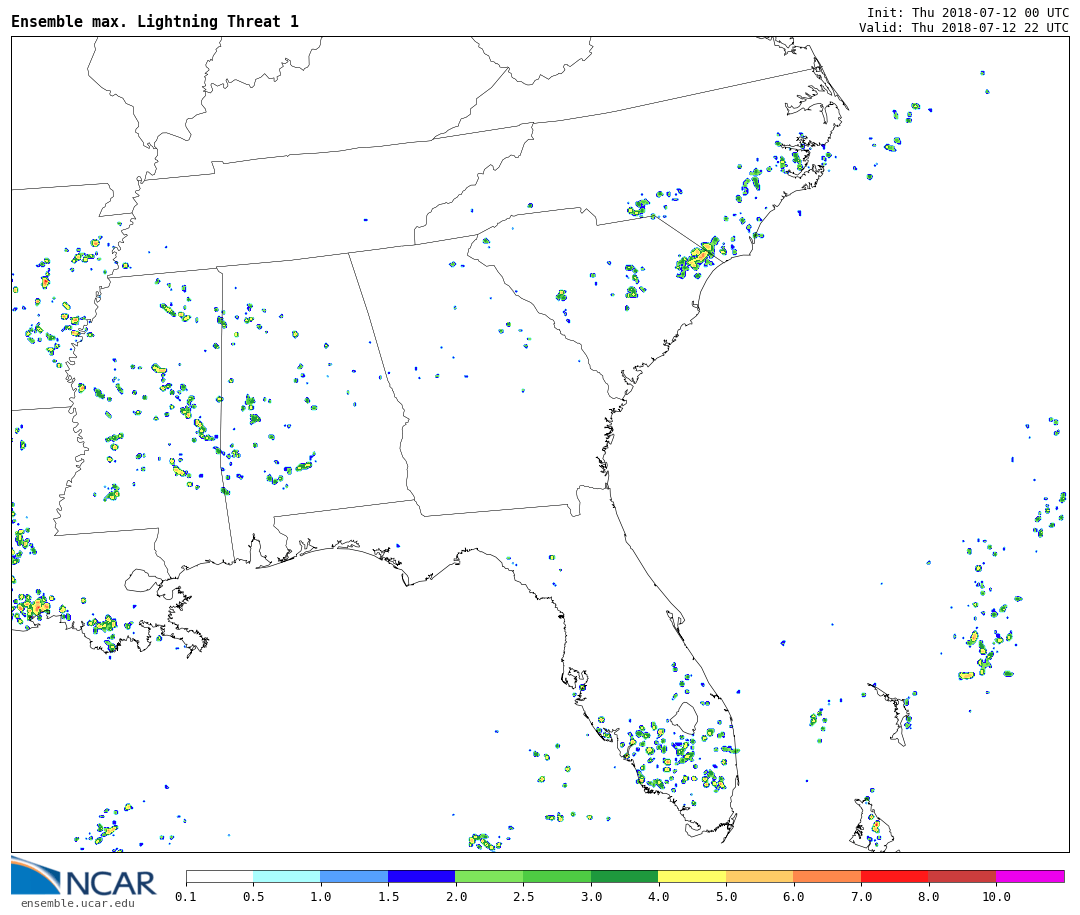Click the dark green colorbar swatch
Image resolution: width=1080 pixels, height=915 pixels.
[x=624, y=876]
